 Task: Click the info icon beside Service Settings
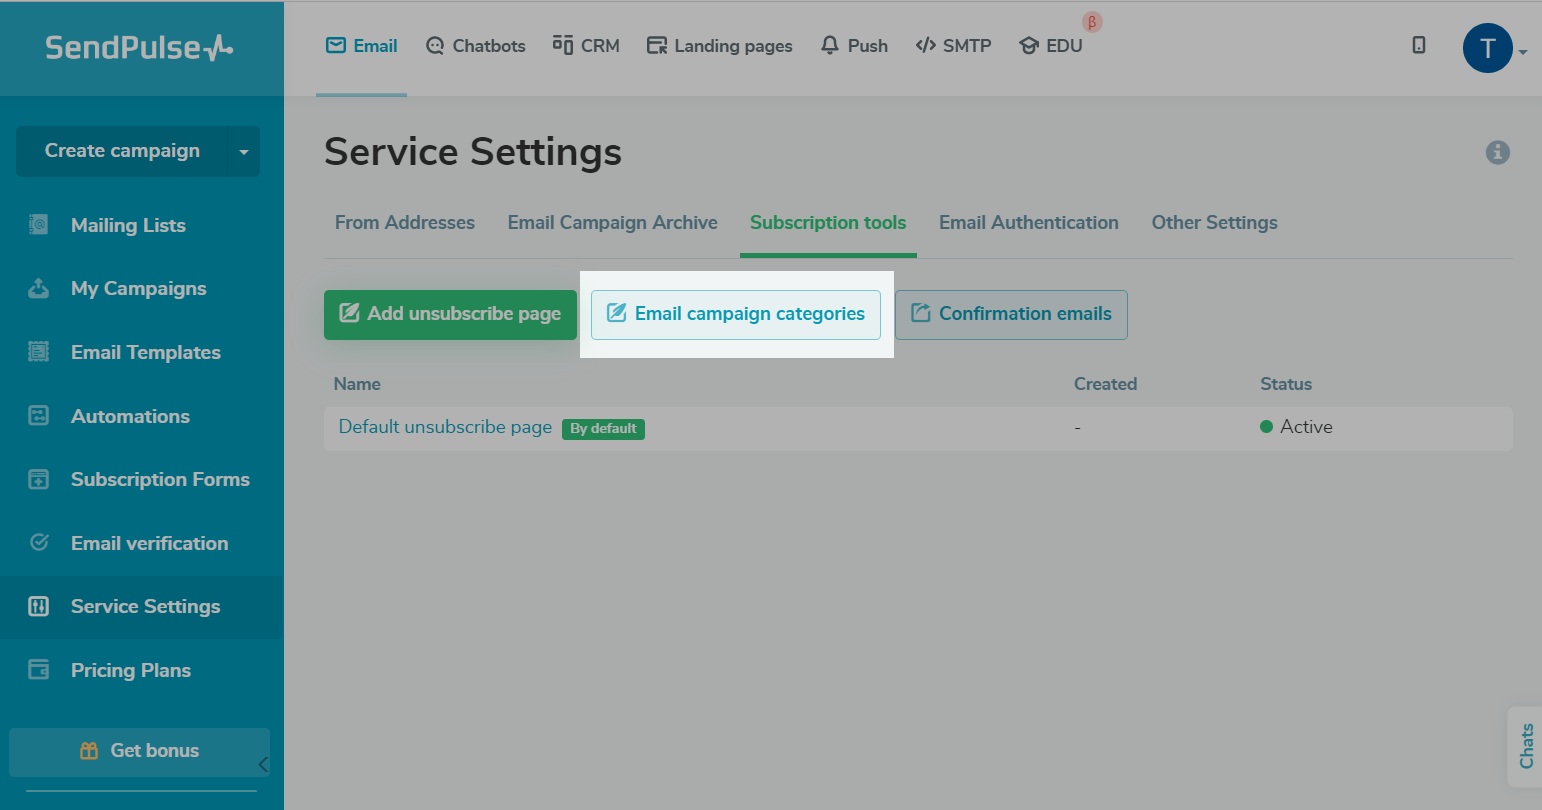click(x=1497, y=152)
